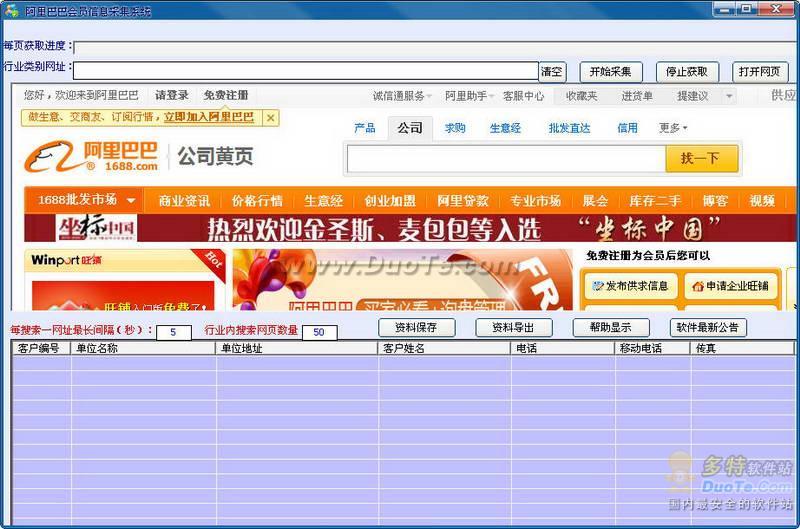Open 展会 in the orange navigation
Screen dimensions: 800x529
[x=595, y=200]
